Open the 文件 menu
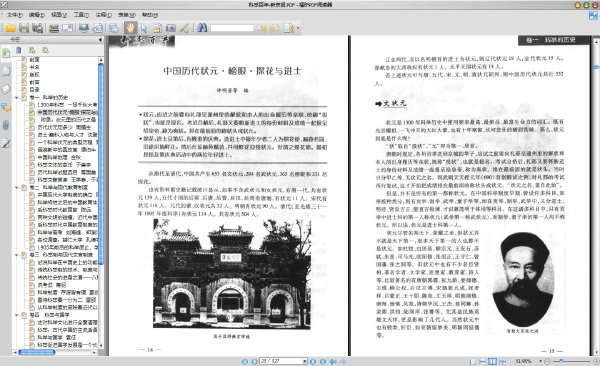 pos(15,15)
